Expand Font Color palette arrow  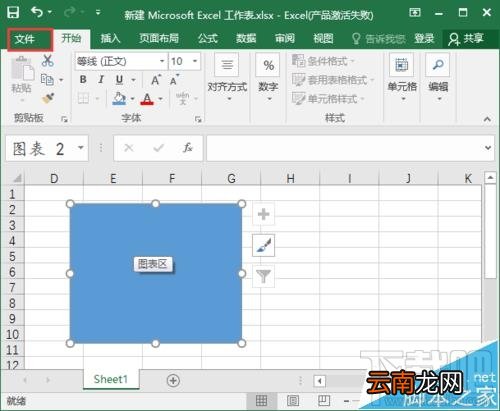[161, 99]
